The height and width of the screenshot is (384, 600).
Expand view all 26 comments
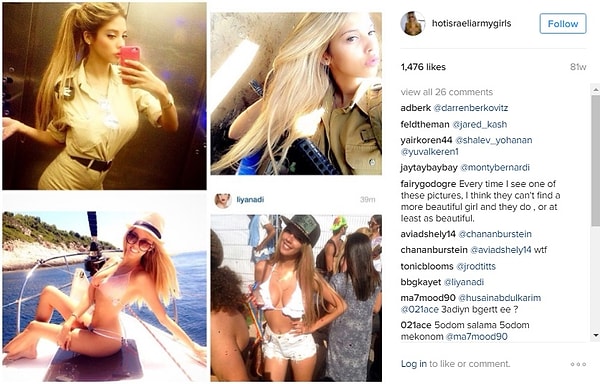tap(447, 92)
